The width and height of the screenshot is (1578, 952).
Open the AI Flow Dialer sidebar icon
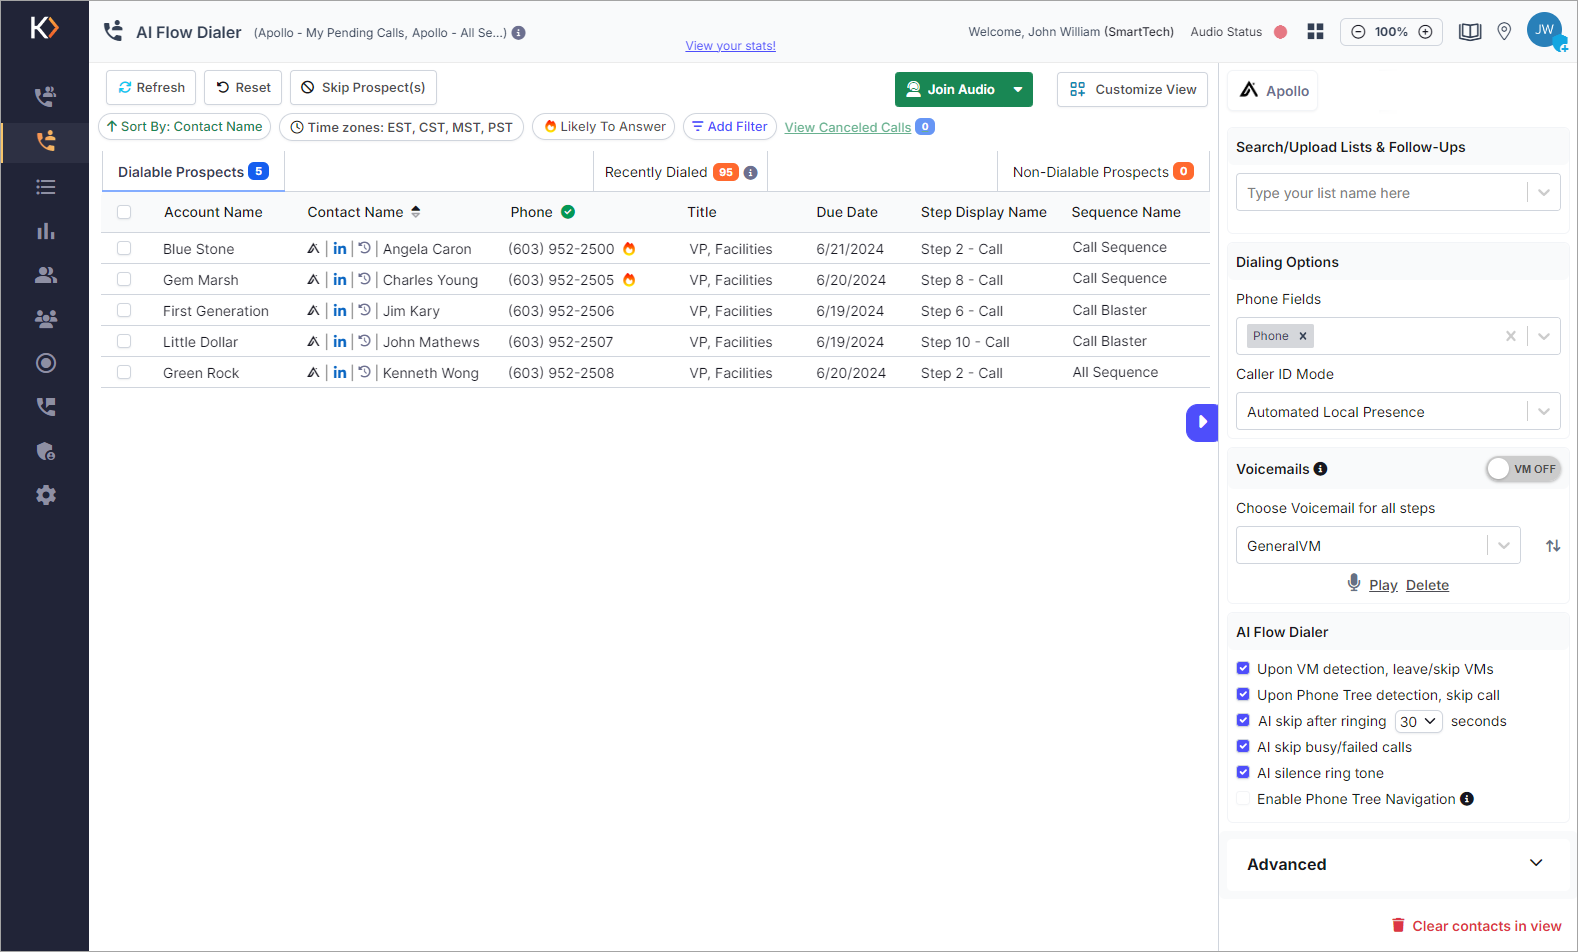tap(46, 141)
